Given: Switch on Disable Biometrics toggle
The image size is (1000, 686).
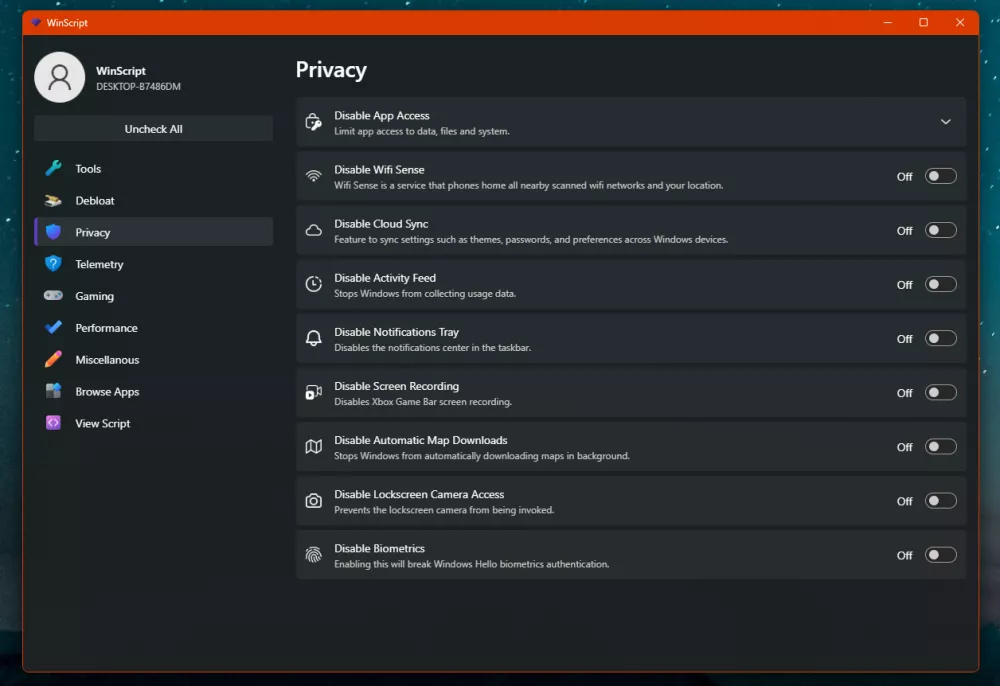Looking at the screenshot, I should pyautogui.click(x=940, y=555).
